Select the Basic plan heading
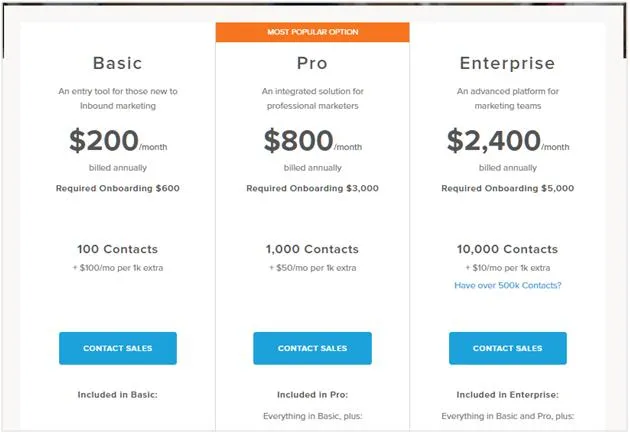The image size is (630, 433). pyautogui.click(x=118, y=63)
